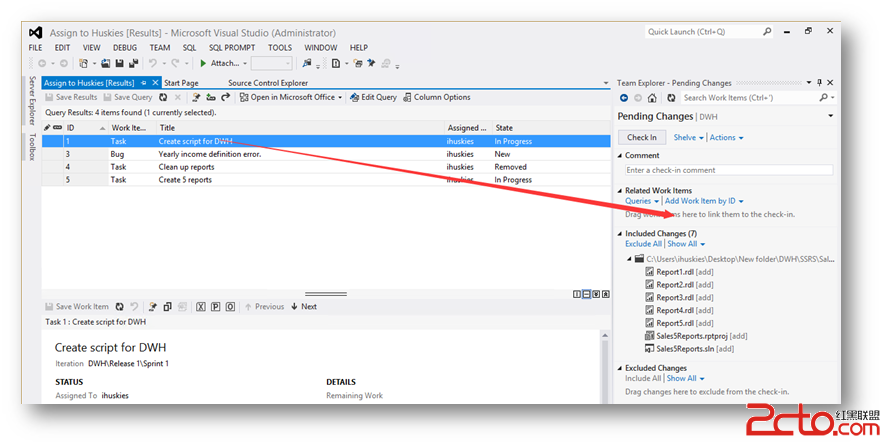Viewport: 883px width, 446px height.
Task: Open the Toolbox side tab
Action: pyautogui.click(x=32, y=147)
